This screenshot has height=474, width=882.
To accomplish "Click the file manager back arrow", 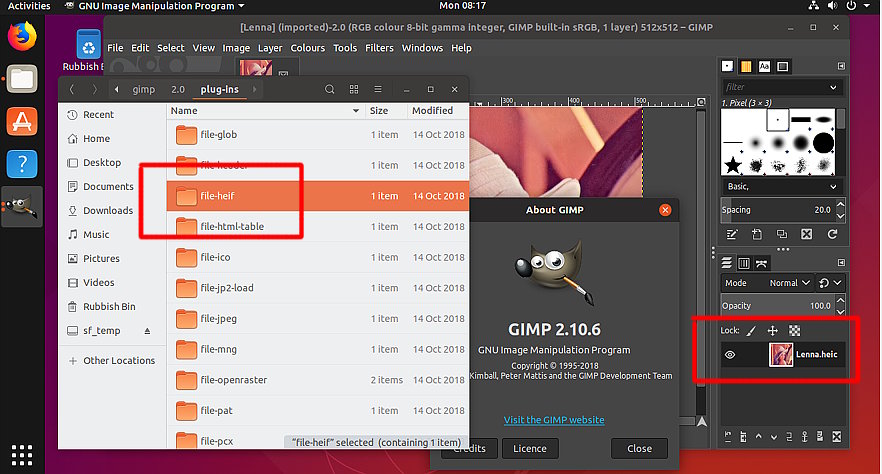I will click(x=71, y=89).
